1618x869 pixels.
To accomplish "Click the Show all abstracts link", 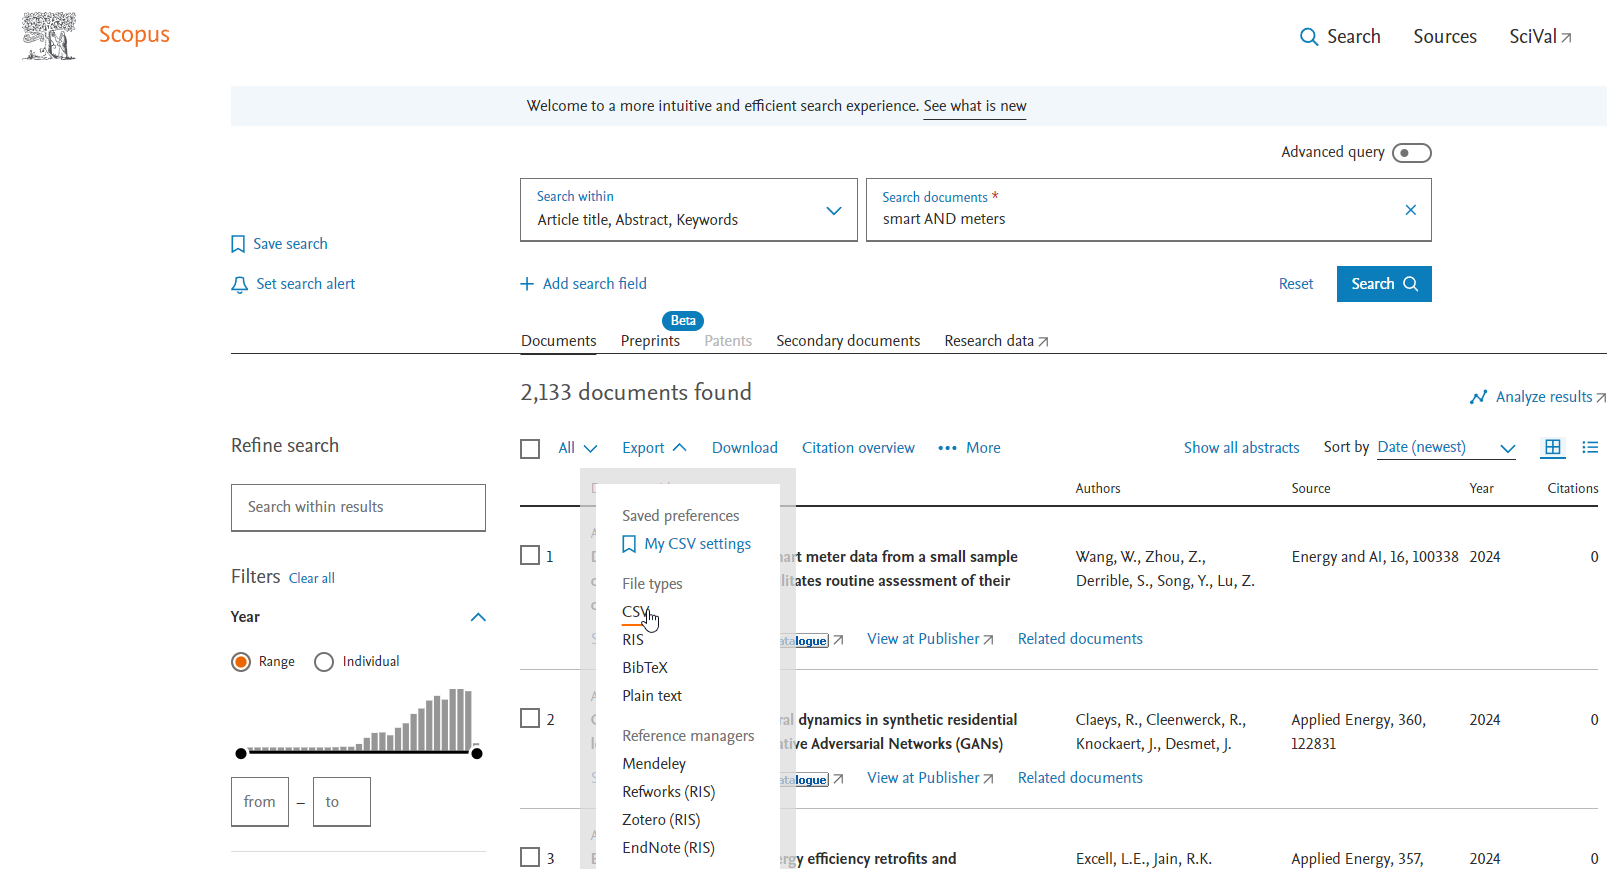I will (x=1241, y=448).
